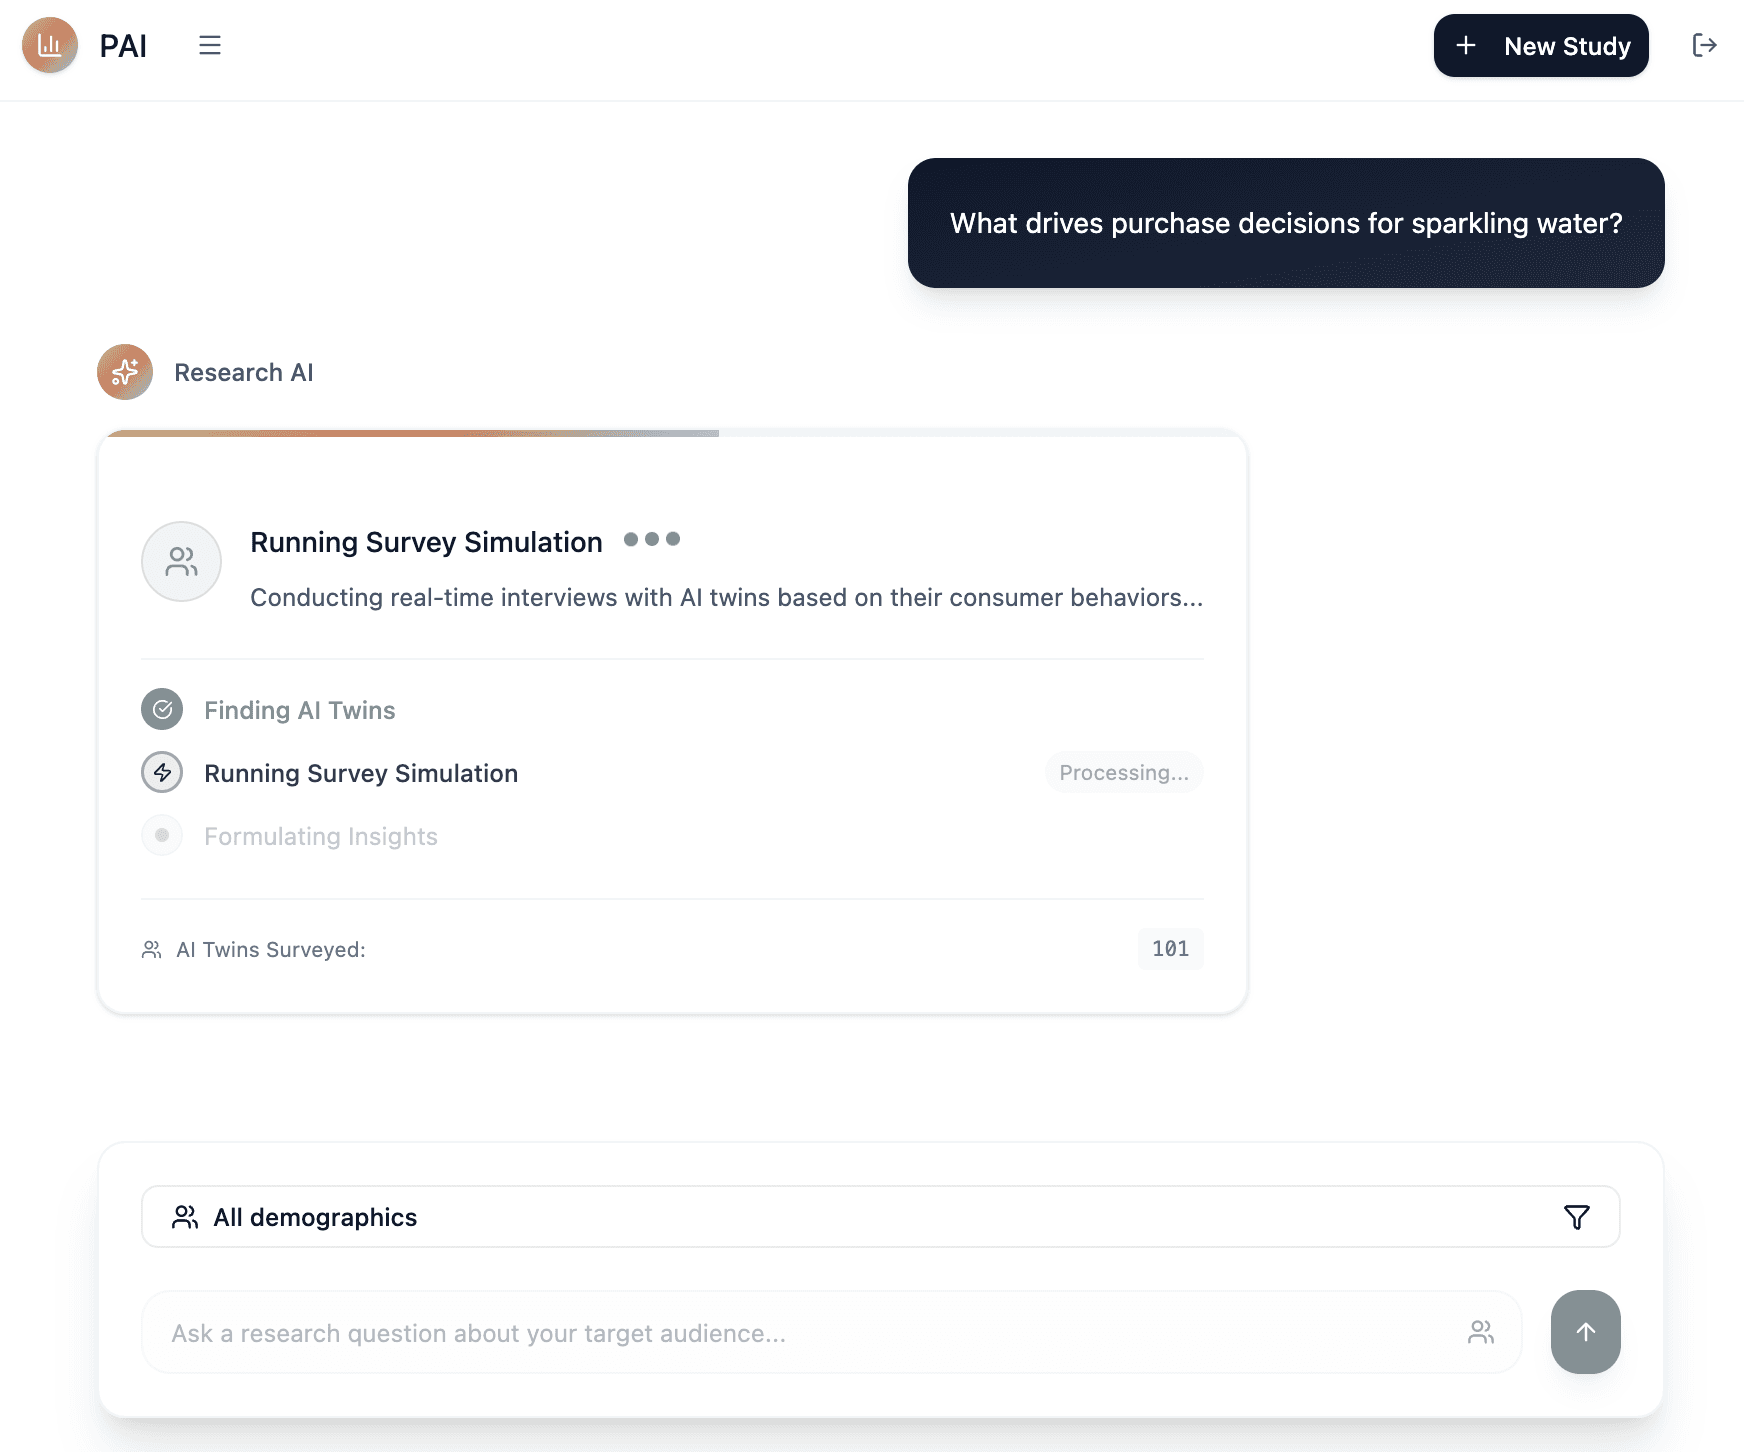This screenshot has width=1744, height=1452.
Task: Select the Running Survey Simulation step row
Action: [x=672, y=773]
